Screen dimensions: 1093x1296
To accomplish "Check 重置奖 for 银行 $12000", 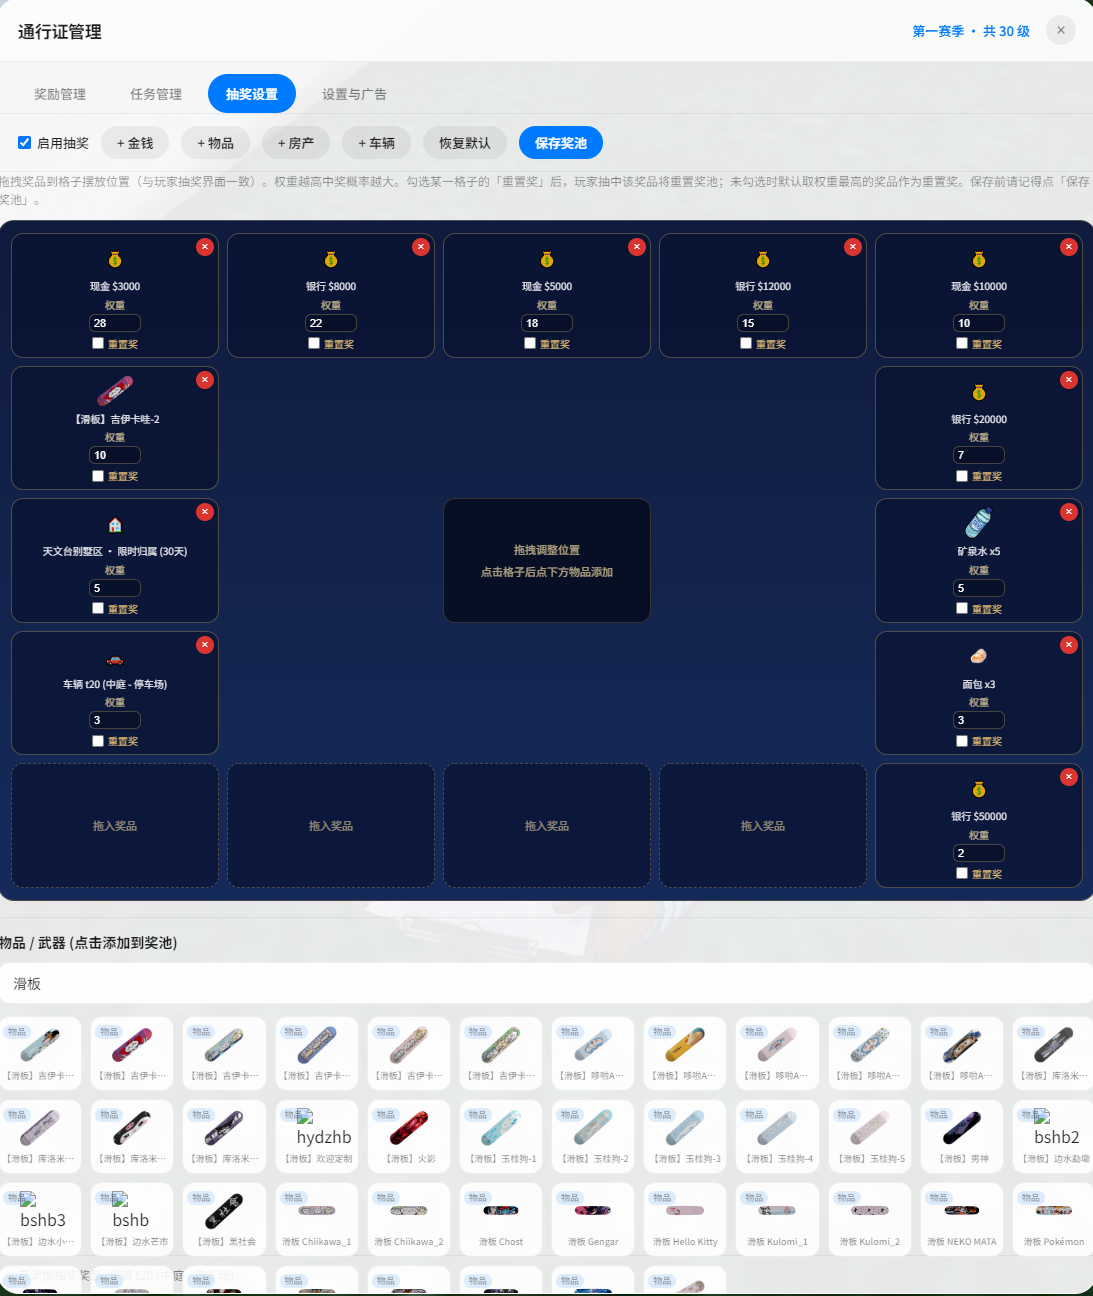I will (x=746, y=343).
